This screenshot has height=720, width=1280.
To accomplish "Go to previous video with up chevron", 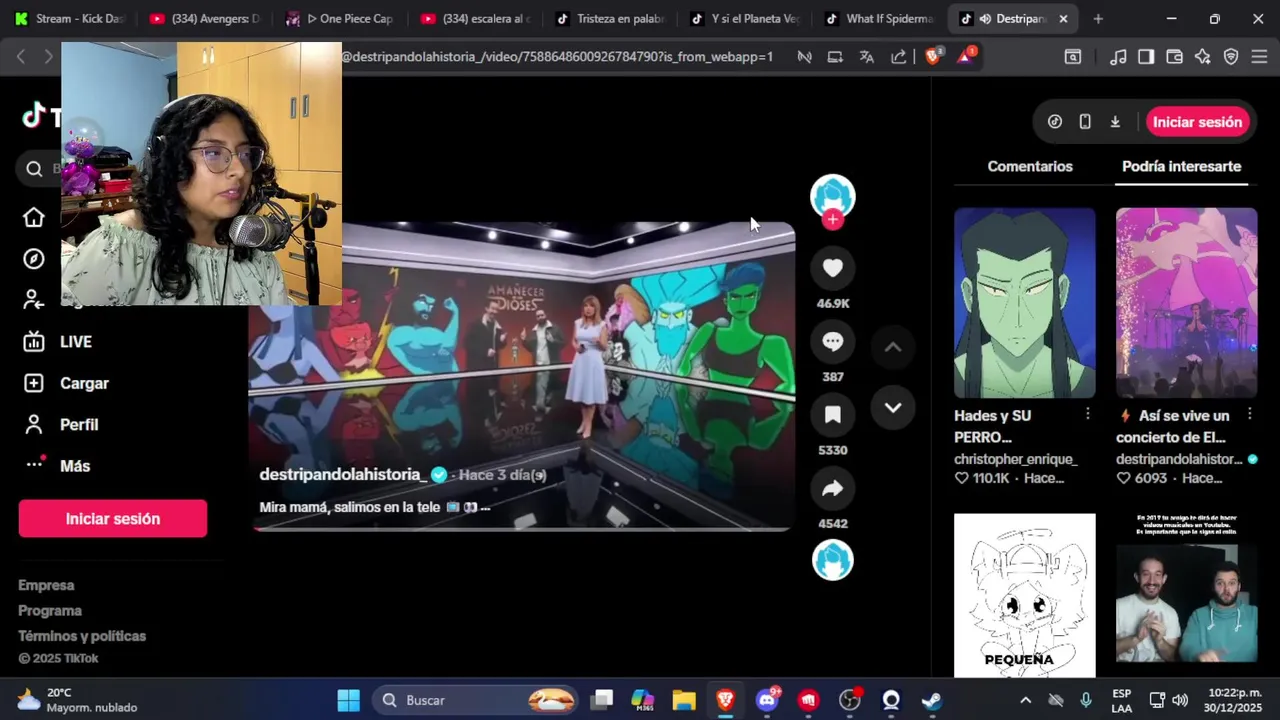I will click(893, 347).
